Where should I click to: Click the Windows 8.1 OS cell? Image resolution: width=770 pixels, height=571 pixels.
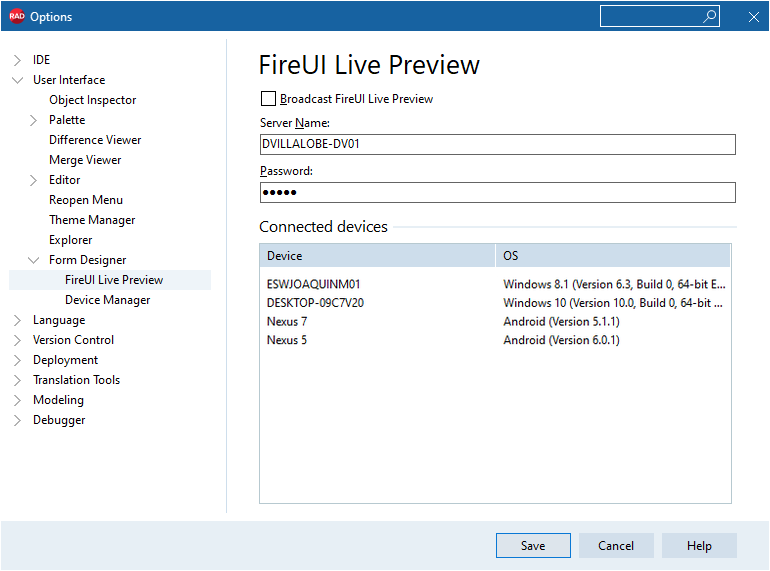[x=614, y=284]
